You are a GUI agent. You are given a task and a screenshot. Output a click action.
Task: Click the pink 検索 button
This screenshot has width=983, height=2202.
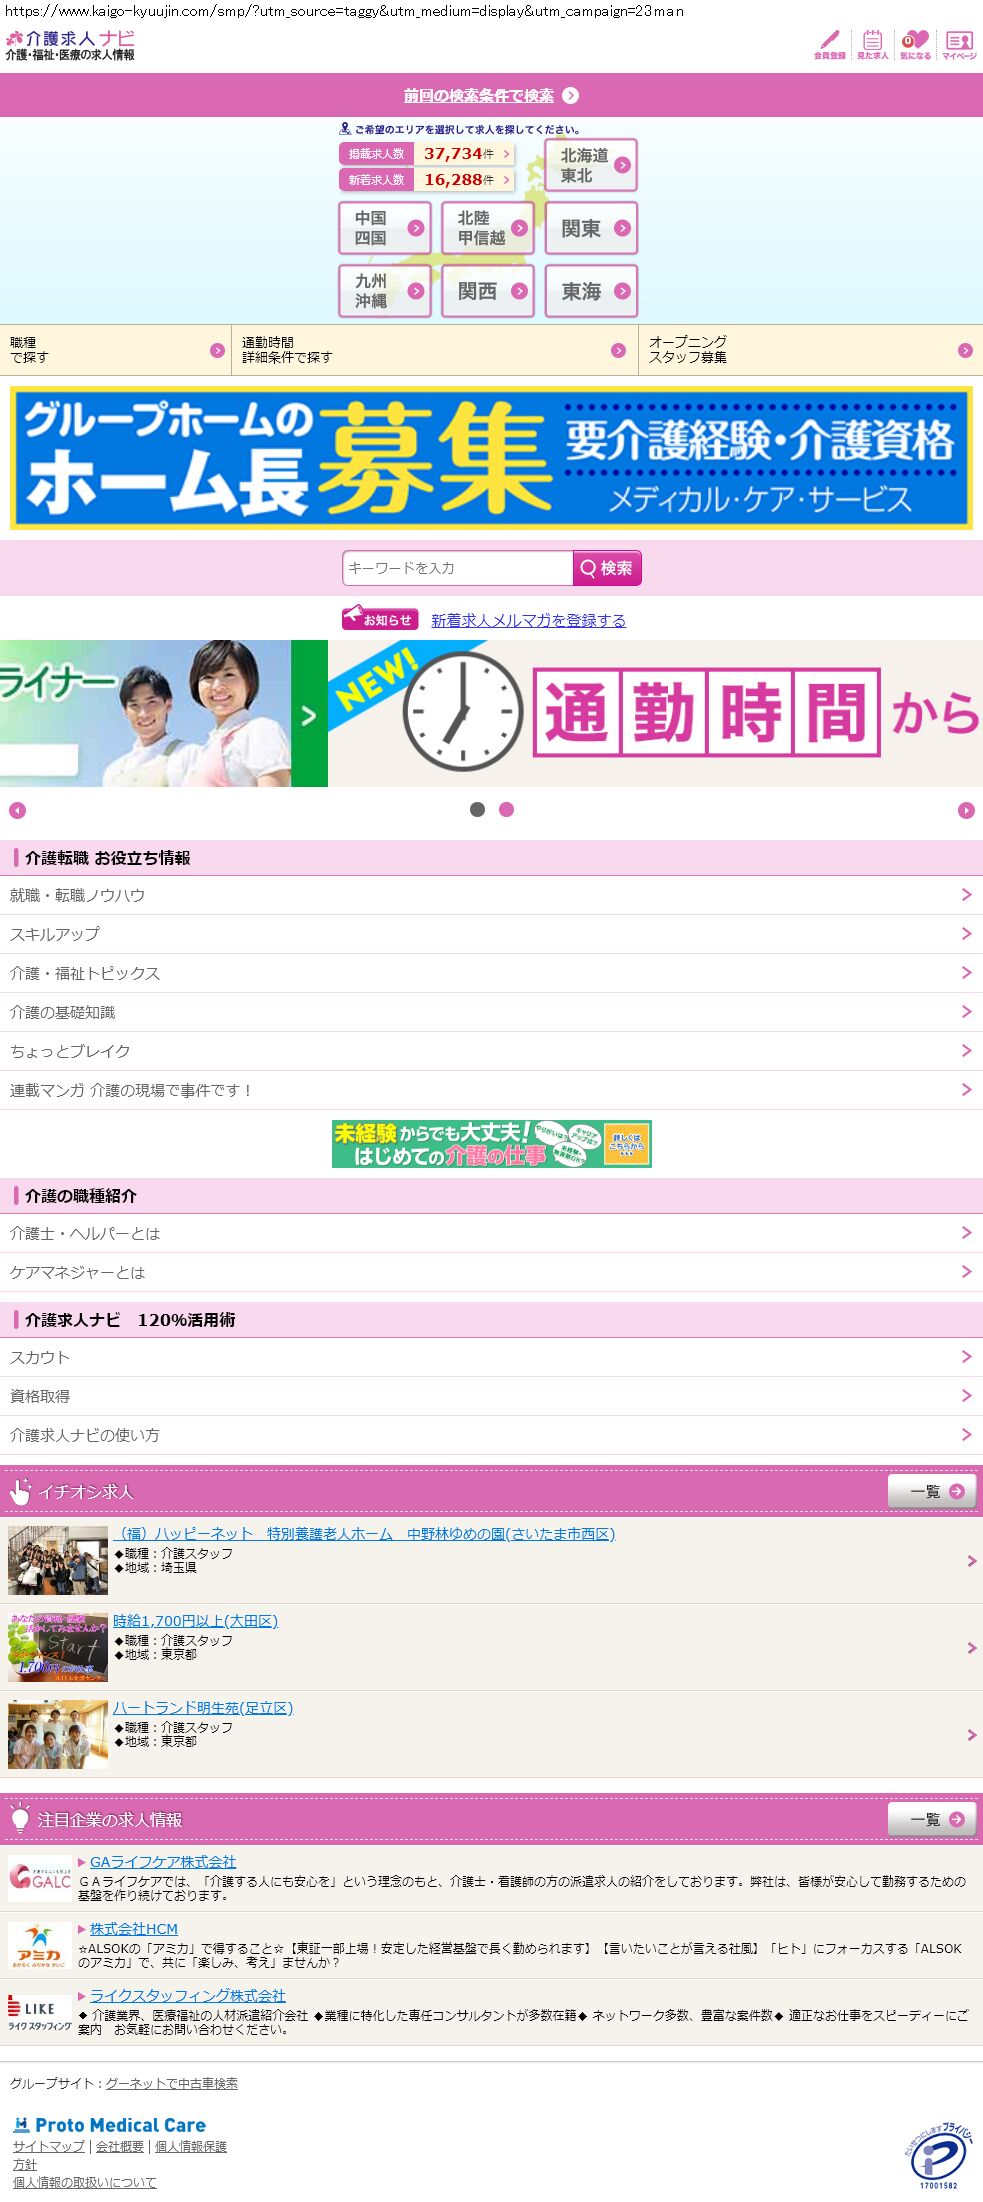[607, 568]
